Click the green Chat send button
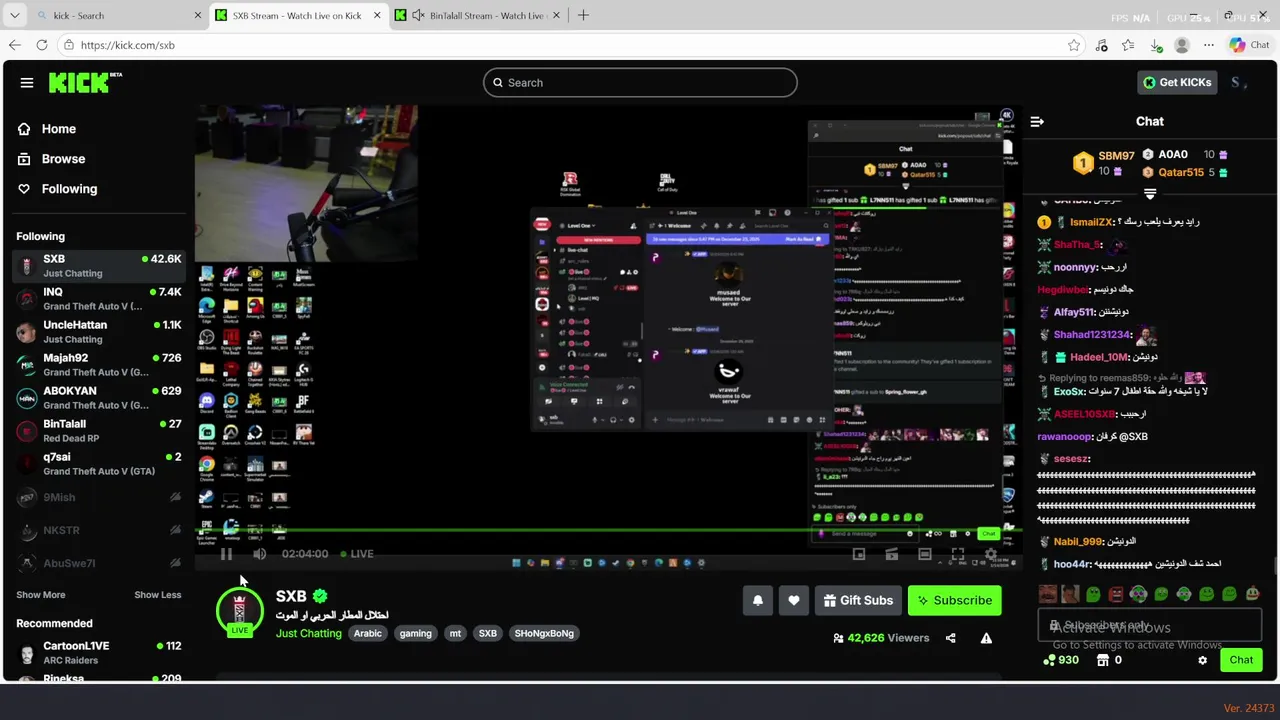This screenshot has height=720, width=1280. (x=1241, y=660)
